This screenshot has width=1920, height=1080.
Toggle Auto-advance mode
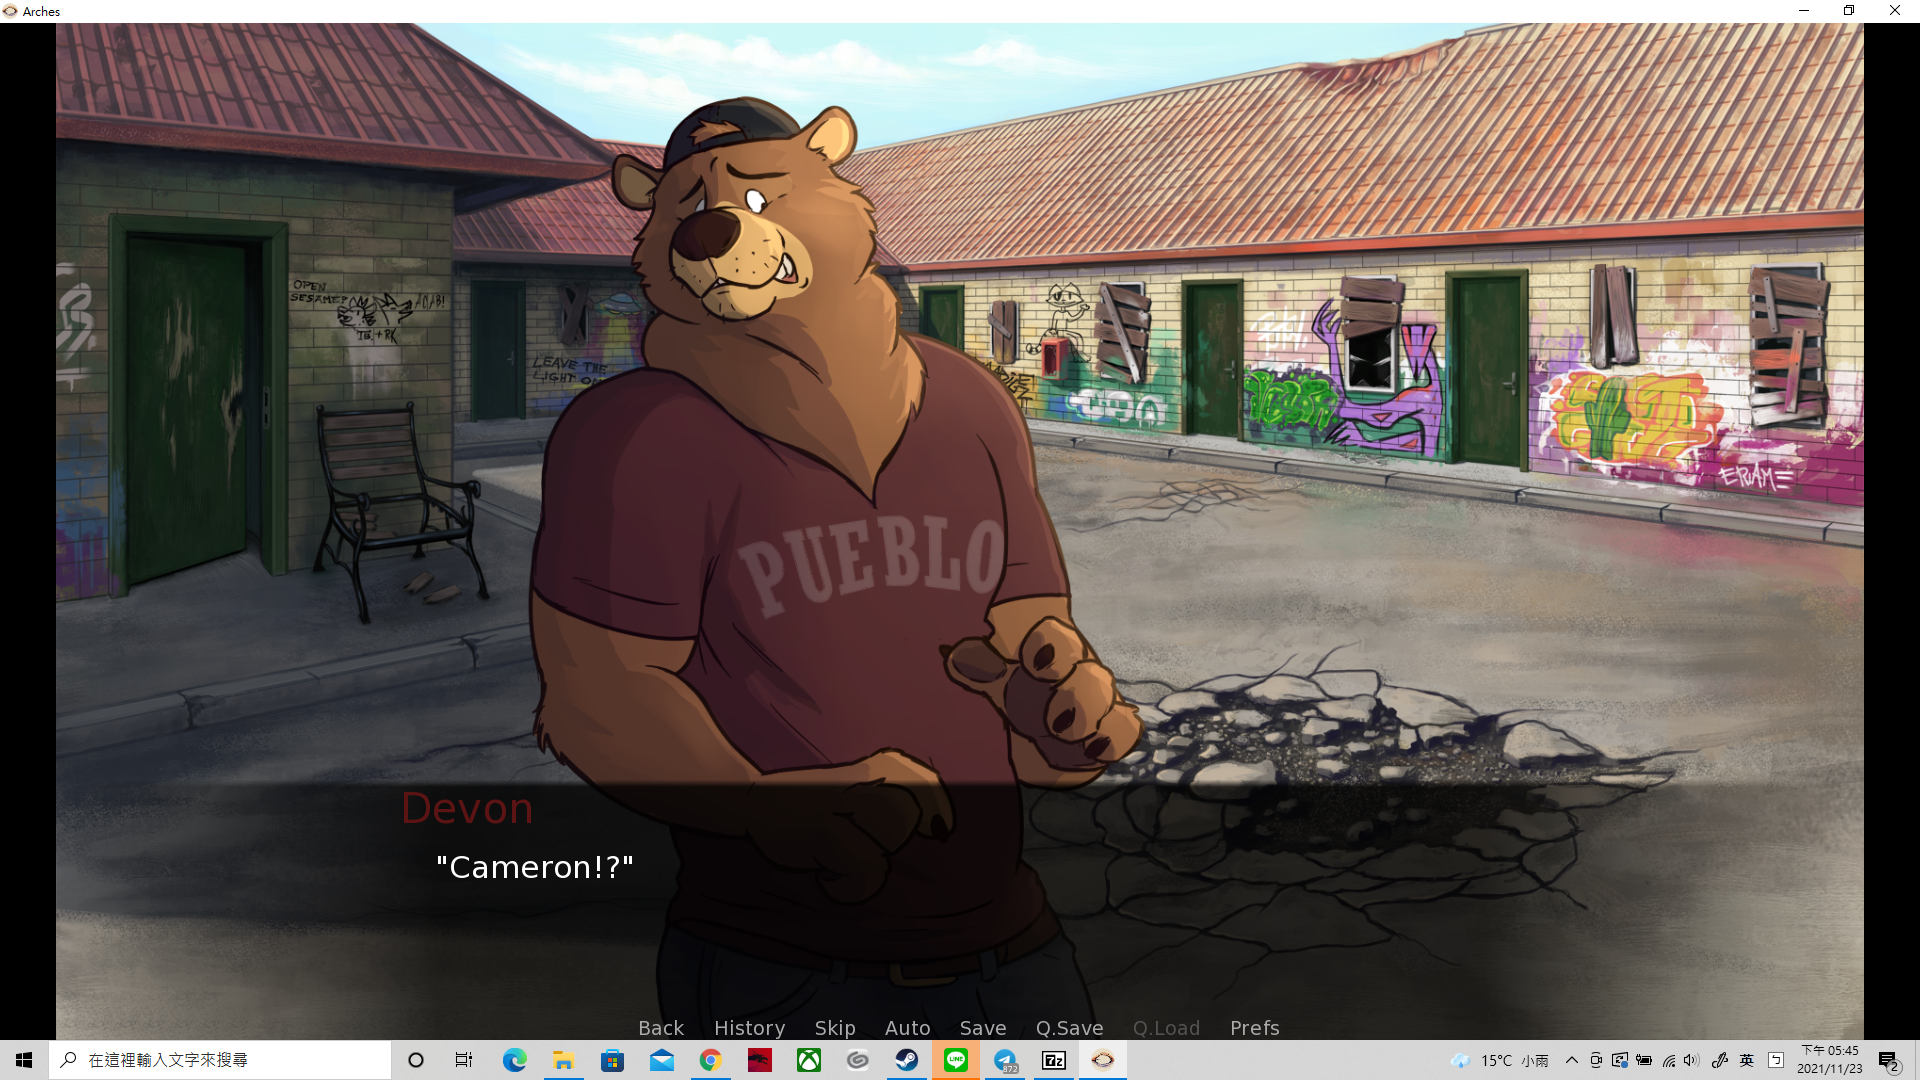[x=907, y=1027]
